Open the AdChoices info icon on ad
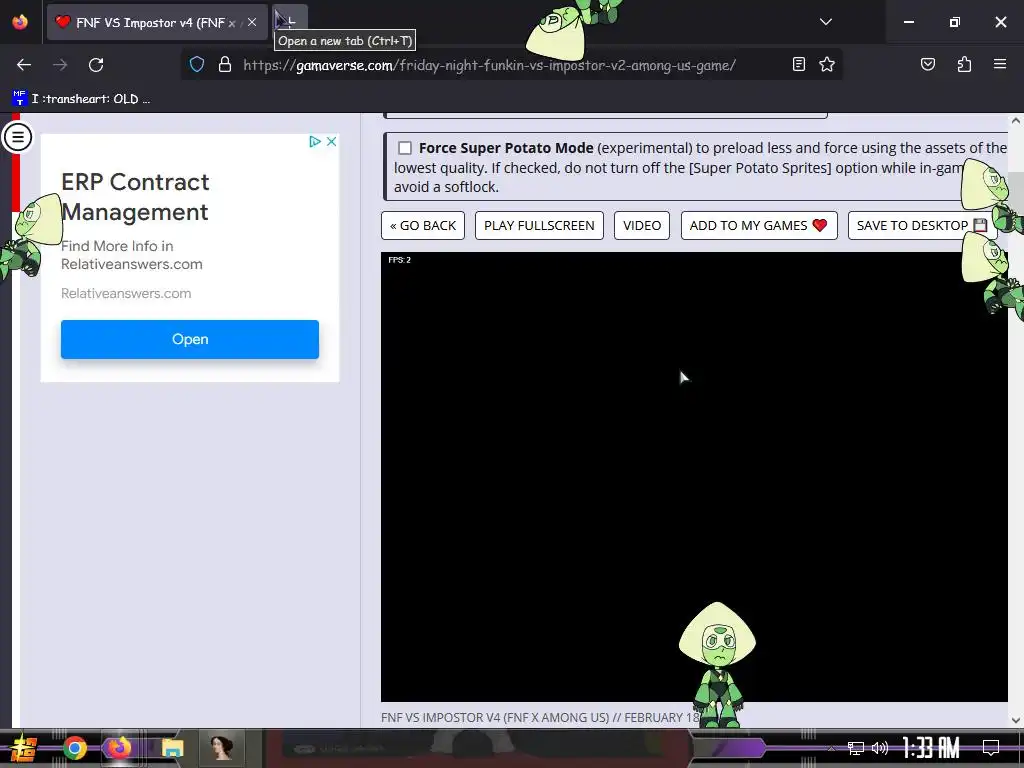The width and height of the screenshot is (1024, 768). click(x=315, y=141)
